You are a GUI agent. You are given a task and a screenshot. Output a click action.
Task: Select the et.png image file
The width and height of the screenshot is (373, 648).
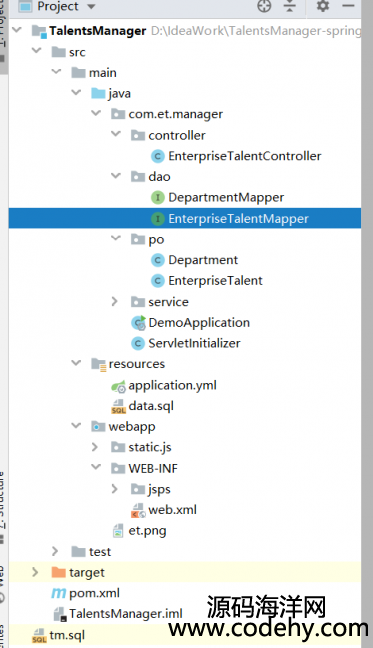(x=147, y=531)
